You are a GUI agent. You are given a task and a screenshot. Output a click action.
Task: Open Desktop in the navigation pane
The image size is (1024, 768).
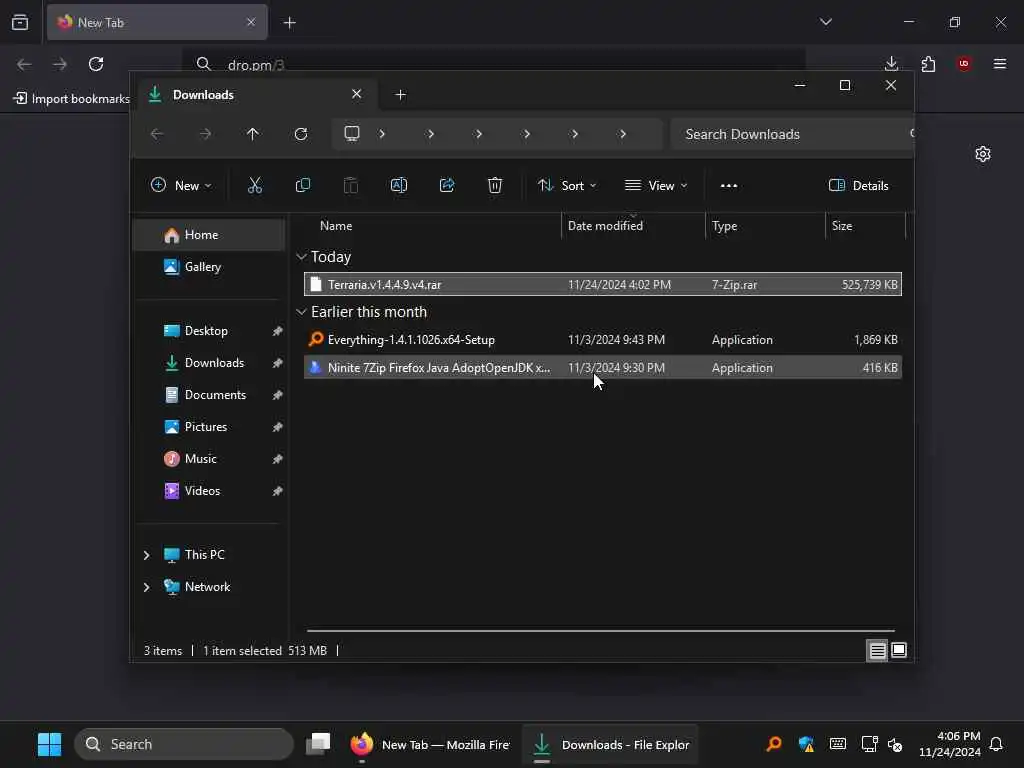209,331
